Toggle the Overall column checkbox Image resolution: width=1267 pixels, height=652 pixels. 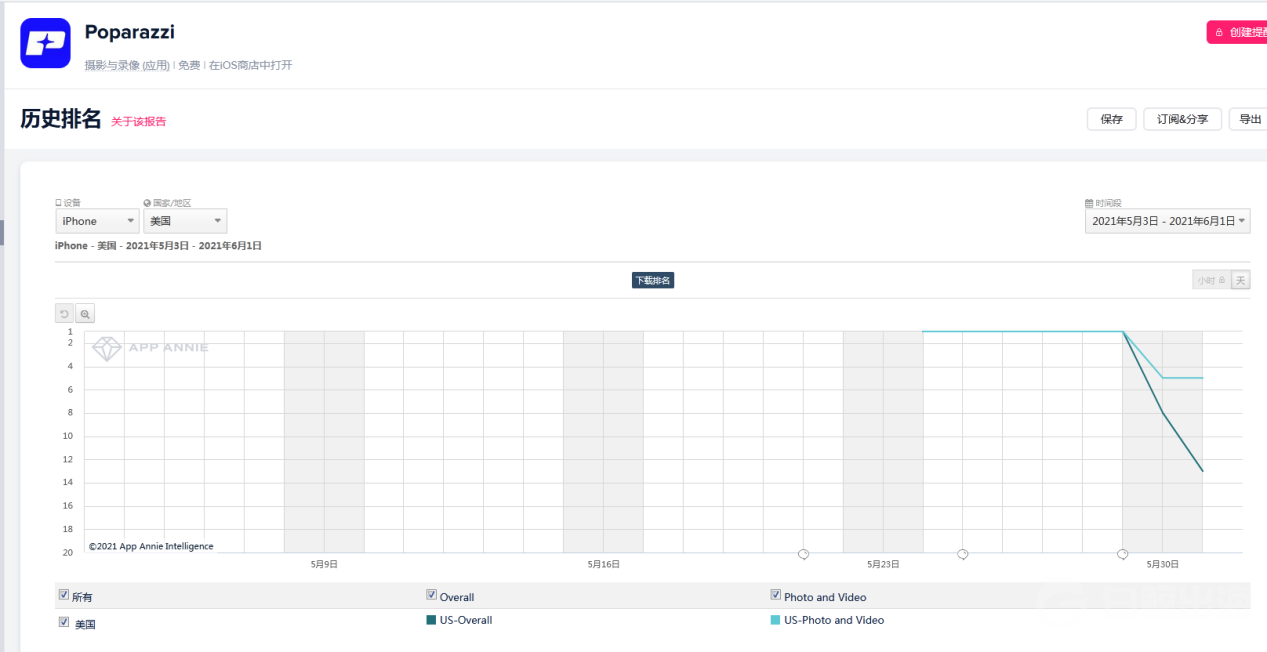point(432,595)
